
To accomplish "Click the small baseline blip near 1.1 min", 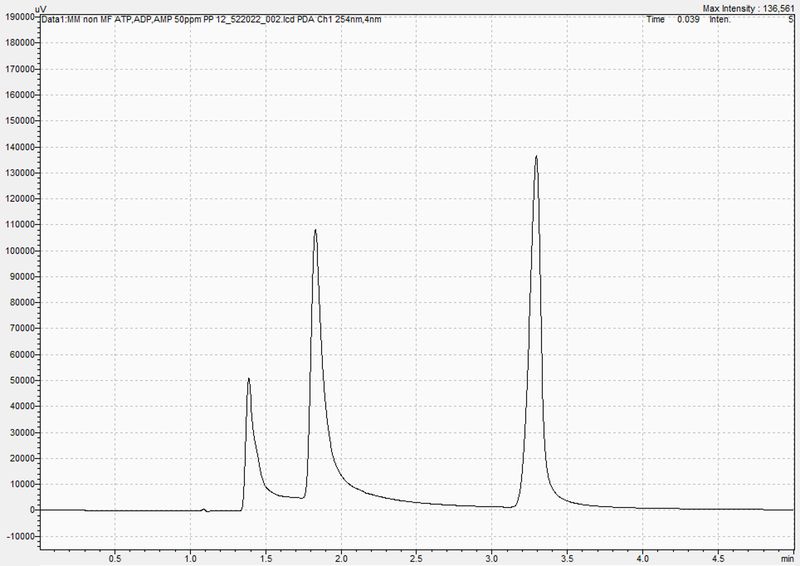I will [205, 509].
